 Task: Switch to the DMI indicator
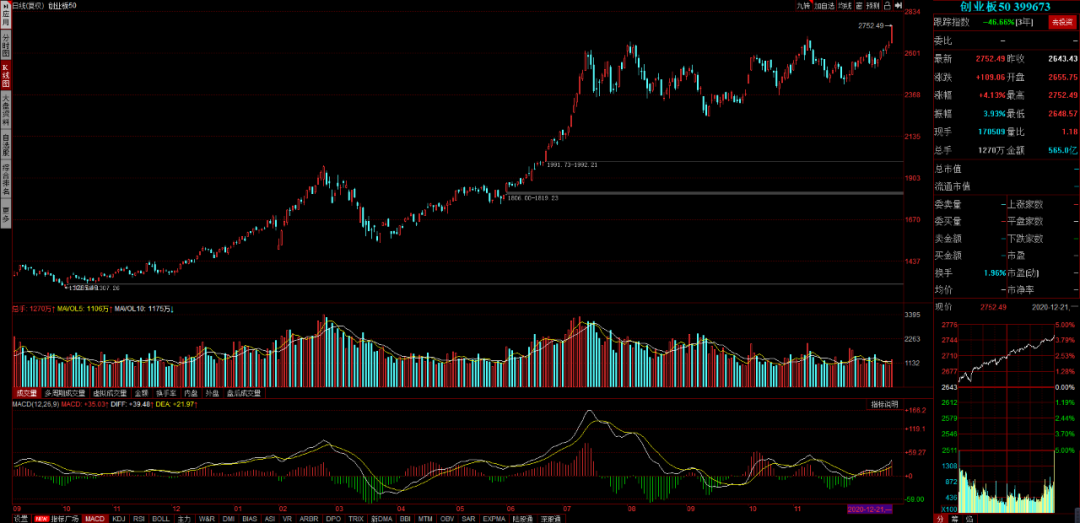(229, 518)
